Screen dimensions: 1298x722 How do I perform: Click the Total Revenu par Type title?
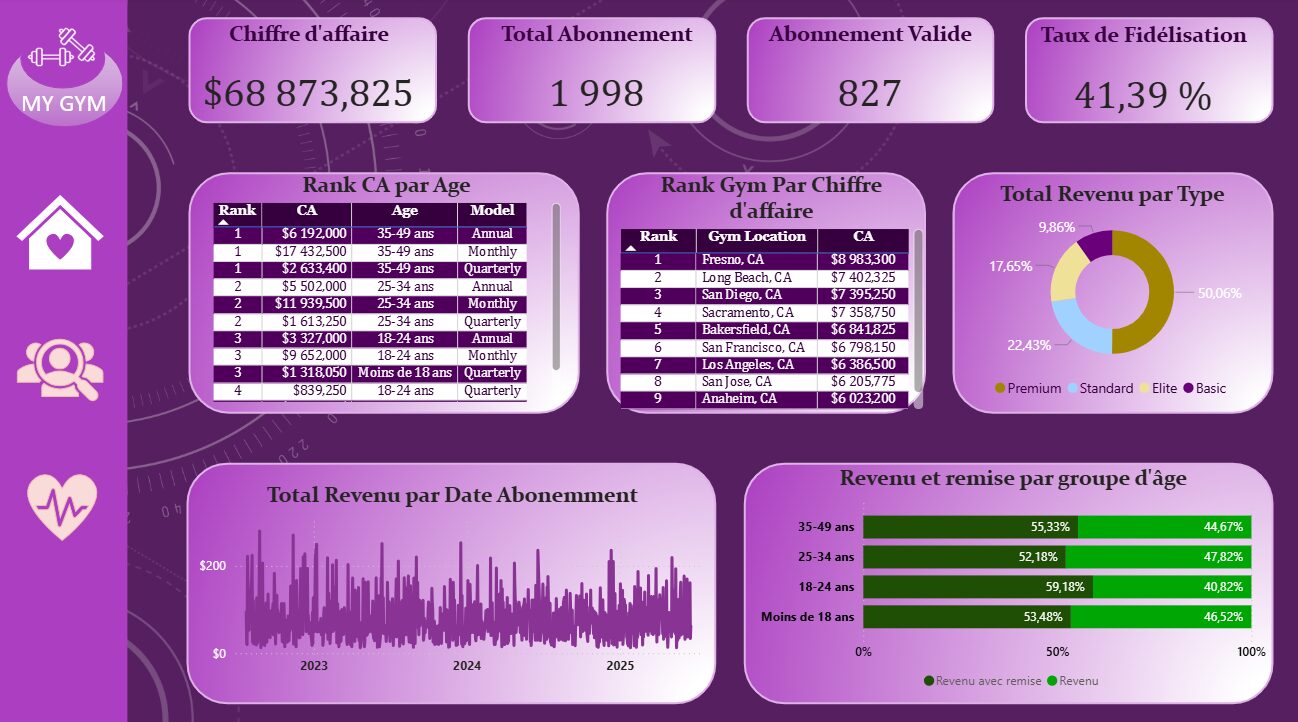(x=1112, y=194)
